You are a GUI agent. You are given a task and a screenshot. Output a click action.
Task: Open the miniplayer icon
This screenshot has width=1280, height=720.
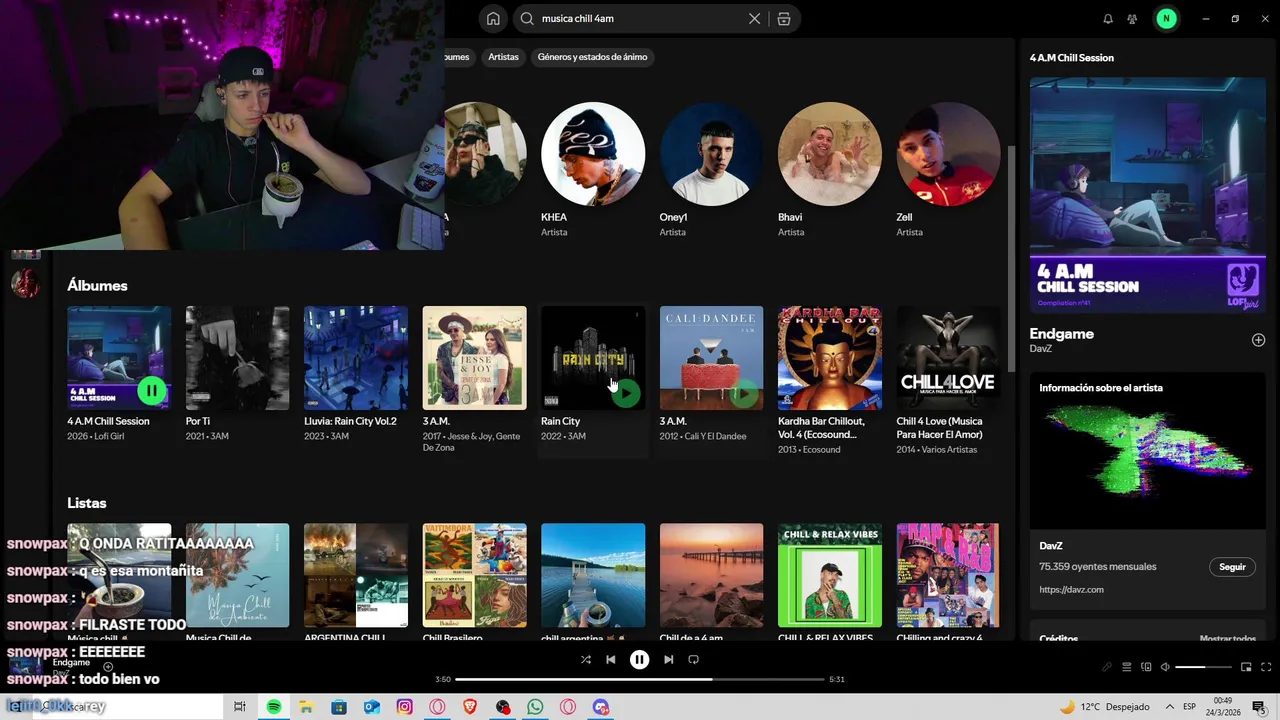(x=1246, y=667)
